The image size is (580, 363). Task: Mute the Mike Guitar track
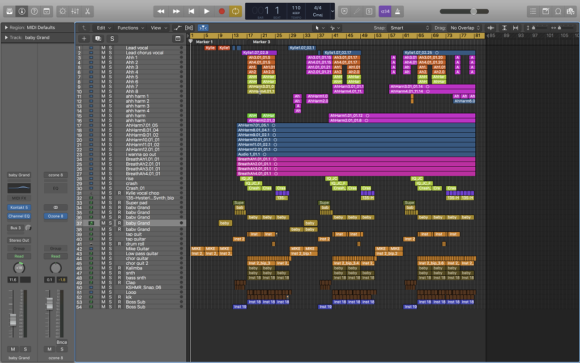pos(103,249)
